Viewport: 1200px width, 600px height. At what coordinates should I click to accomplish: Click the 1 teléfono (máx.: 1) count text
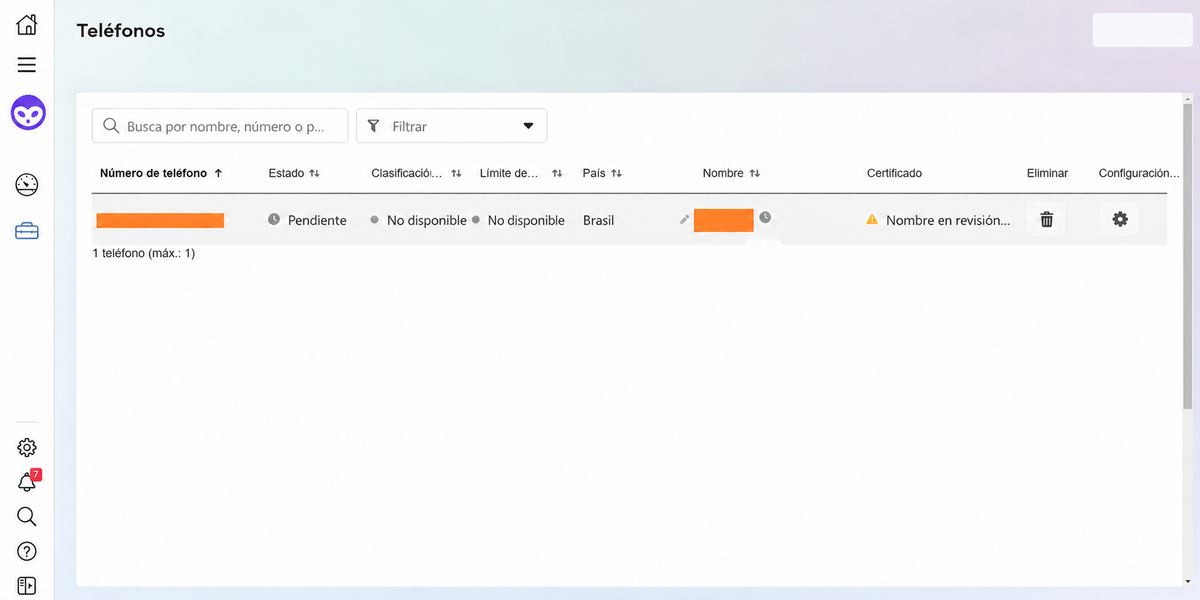(143, 253)
